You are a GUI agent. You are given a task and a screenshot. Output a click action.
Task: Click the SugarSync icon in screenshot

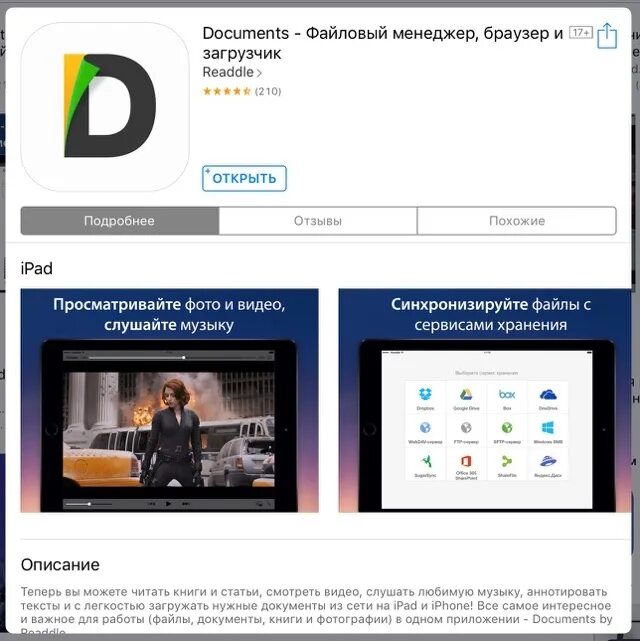pos(426,462)
